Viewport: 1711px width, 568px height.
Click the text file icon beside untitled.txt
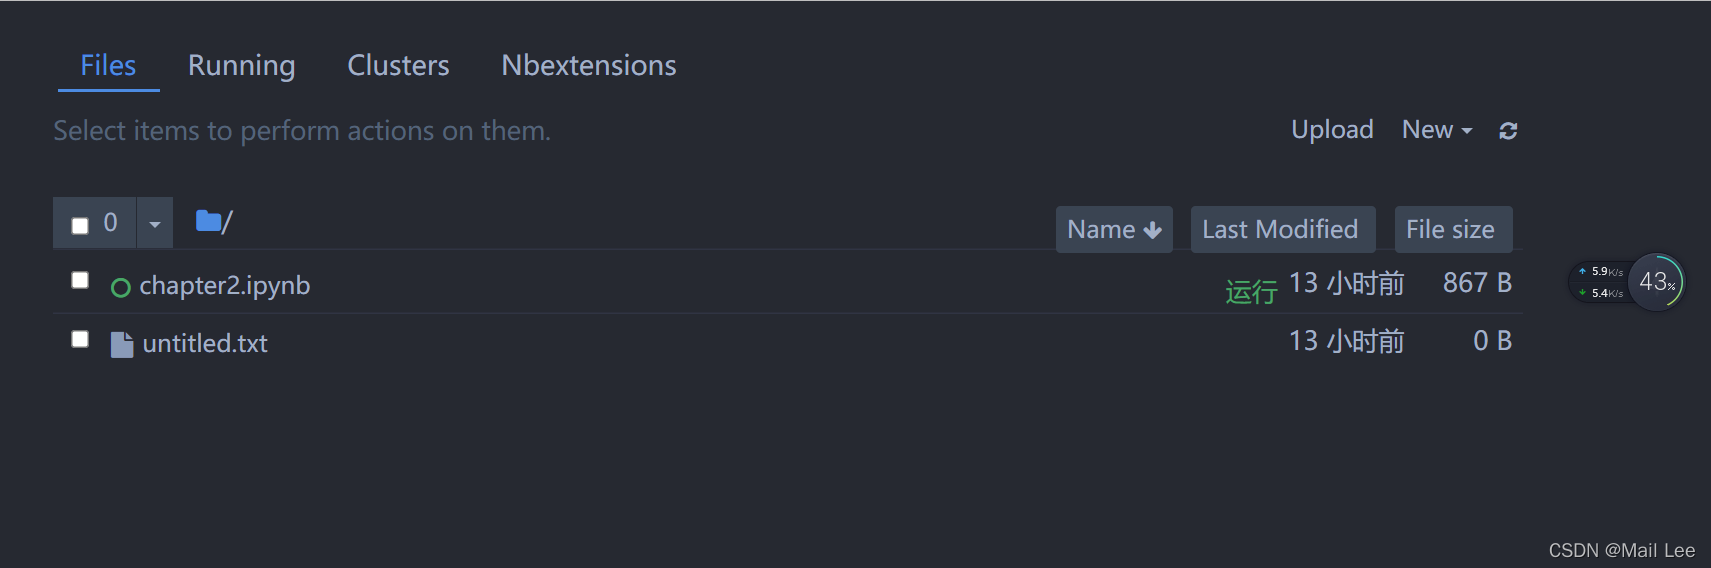[x=122, y=344]
